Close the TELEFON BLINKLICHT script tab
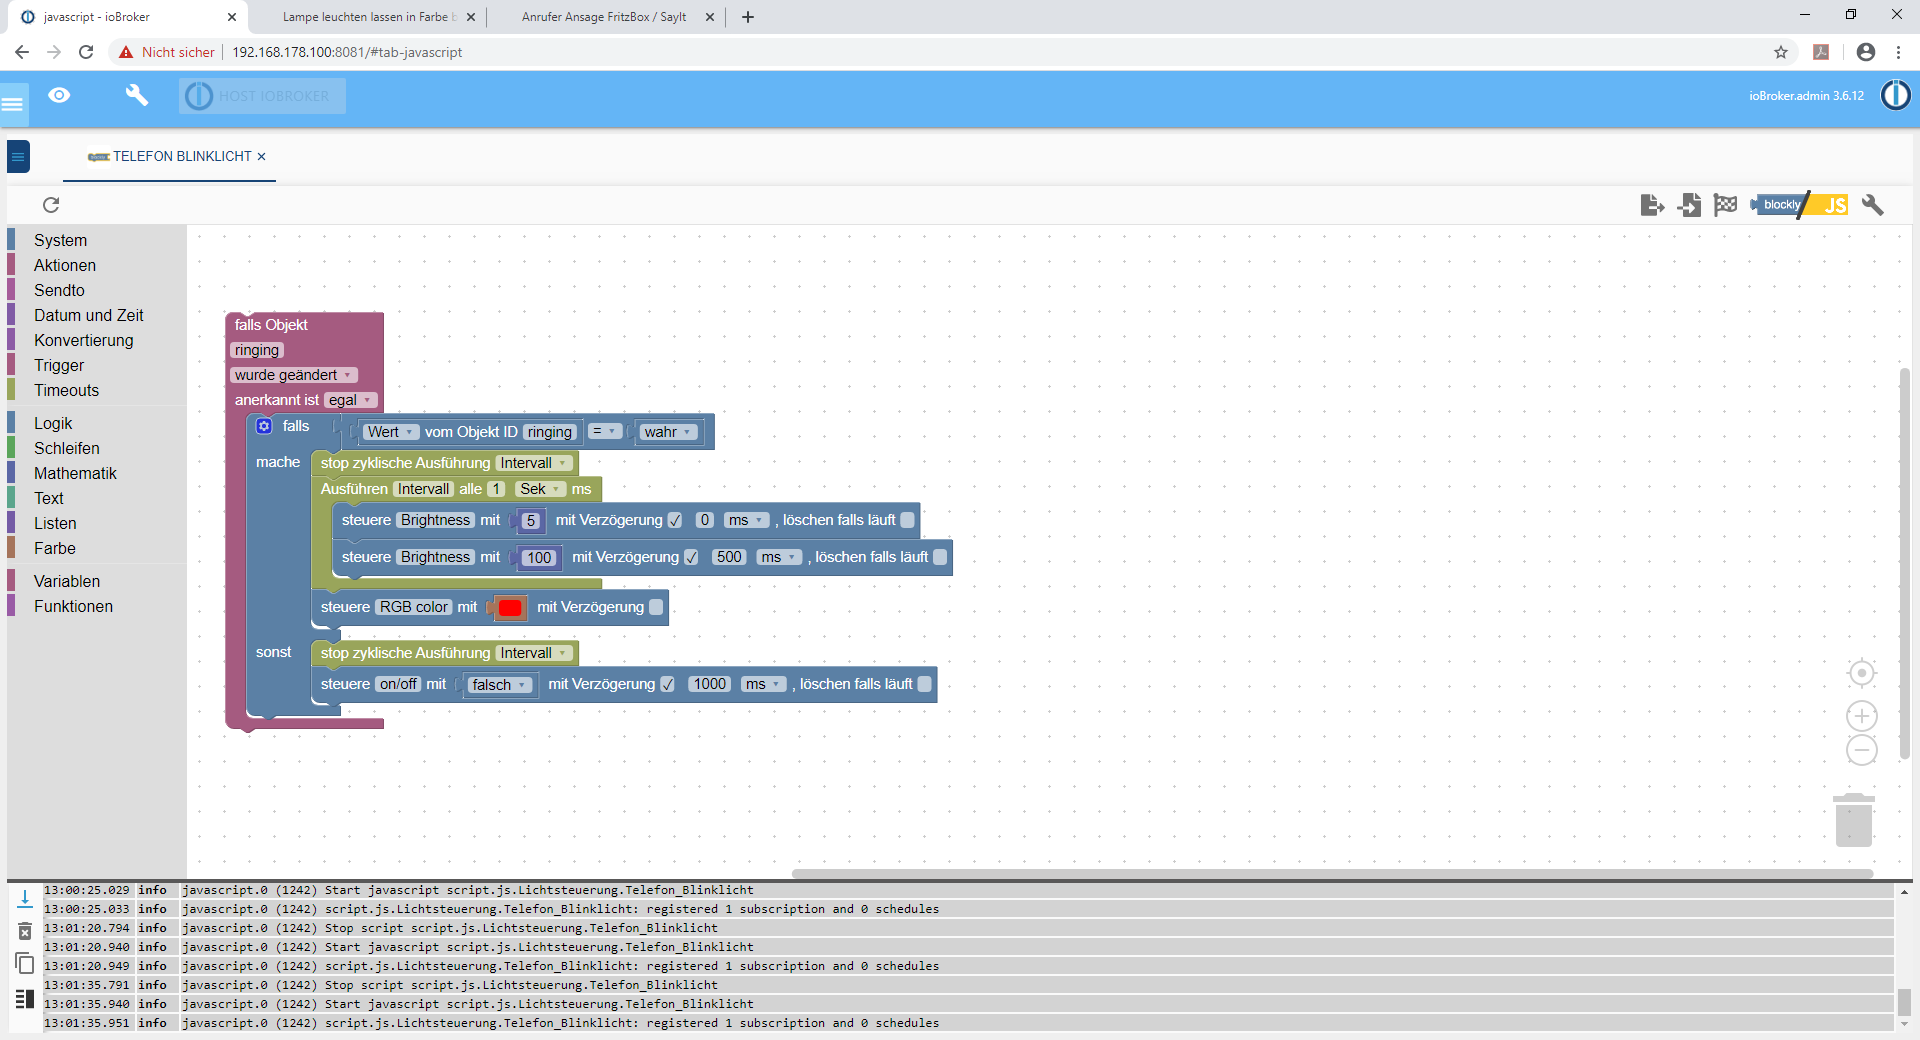This screenshot has height=1040, width=1920. pyautogui.click(x=262, y=156)
